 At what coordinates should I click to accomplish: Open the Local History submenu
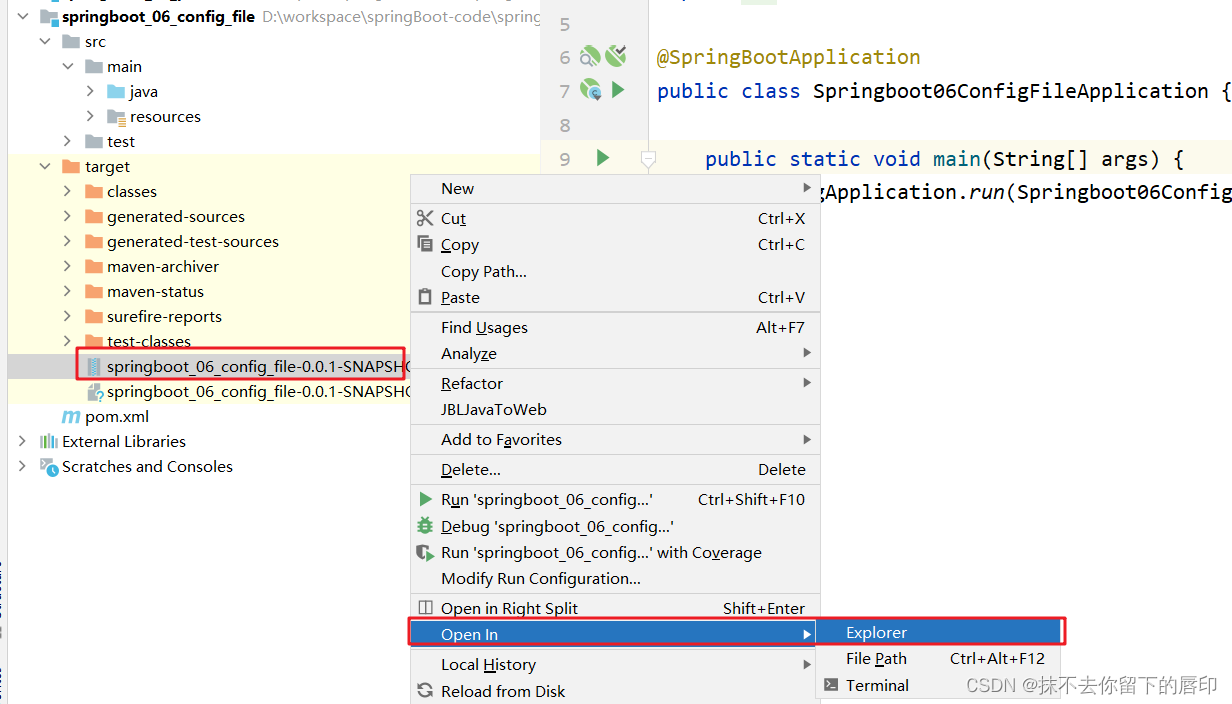[615, 664]
